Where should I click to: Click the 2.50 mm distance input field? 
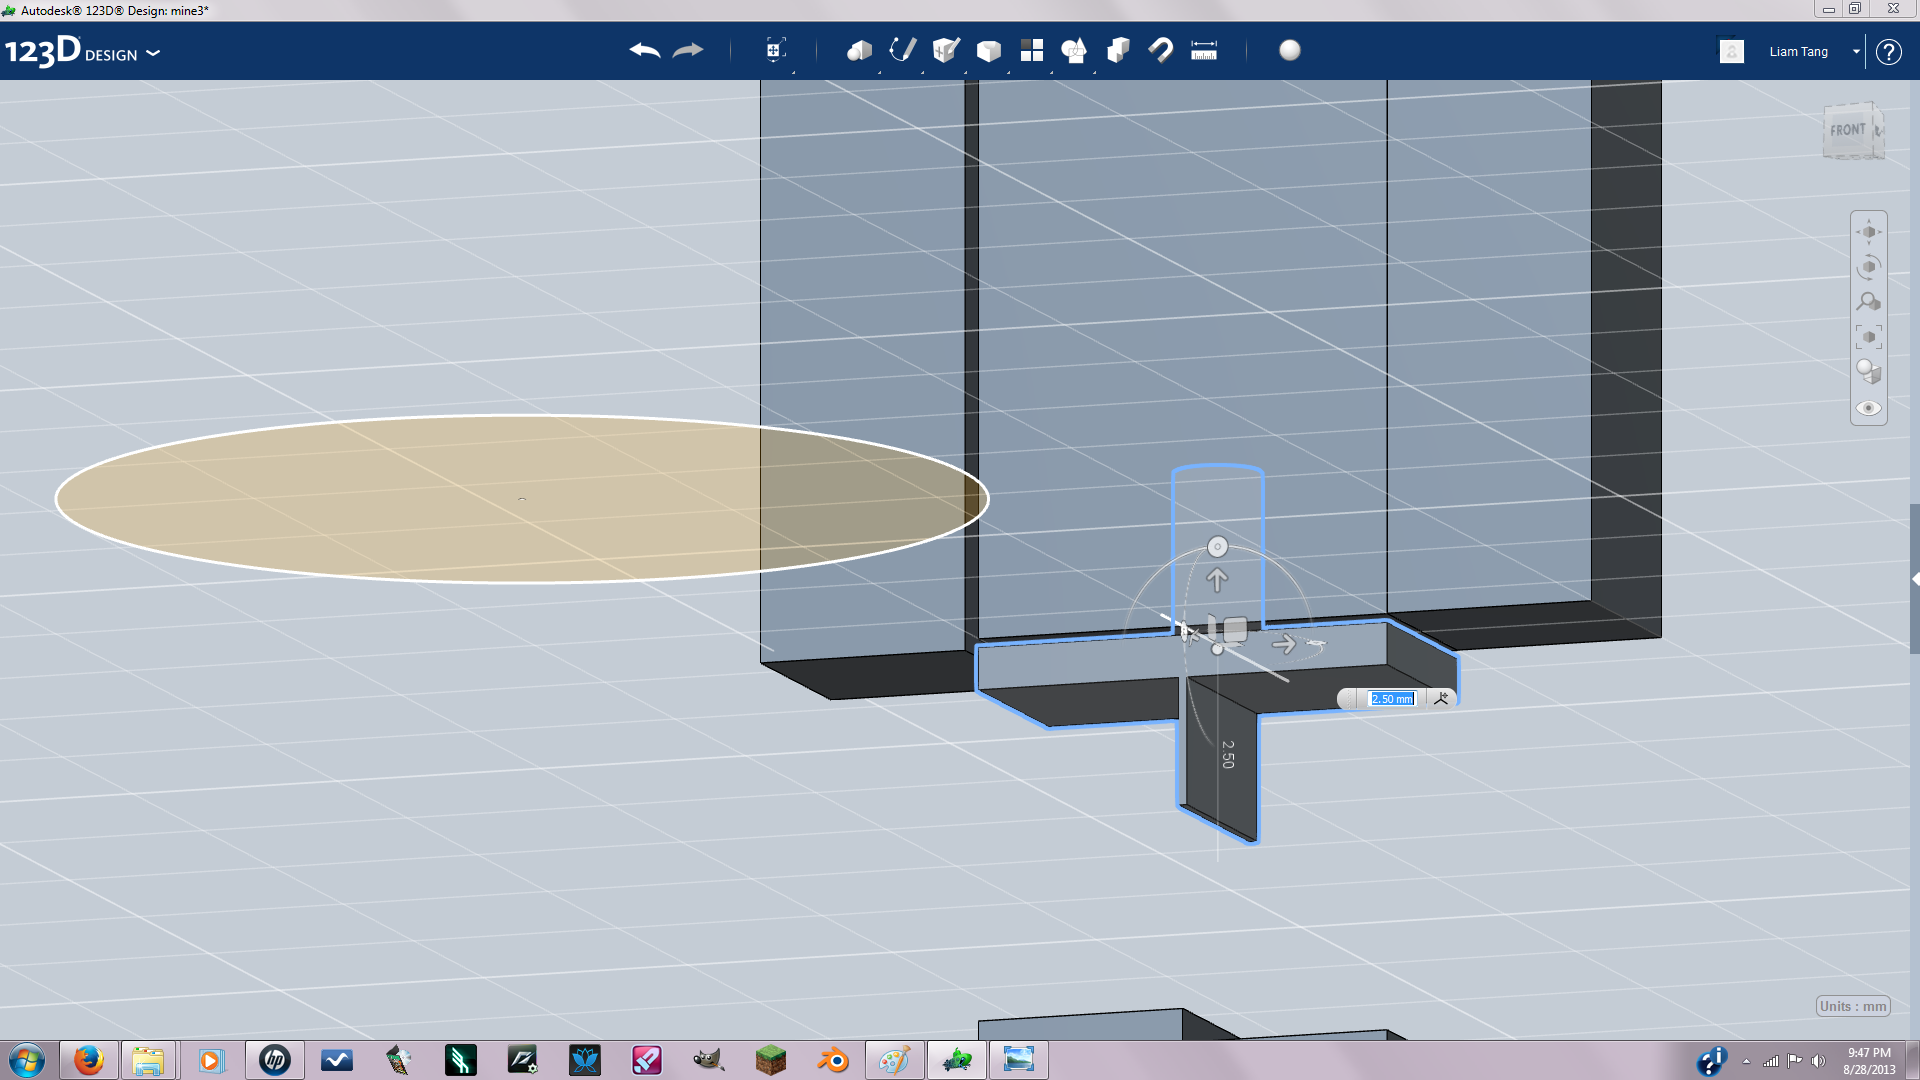click(x=1392, y=699)
